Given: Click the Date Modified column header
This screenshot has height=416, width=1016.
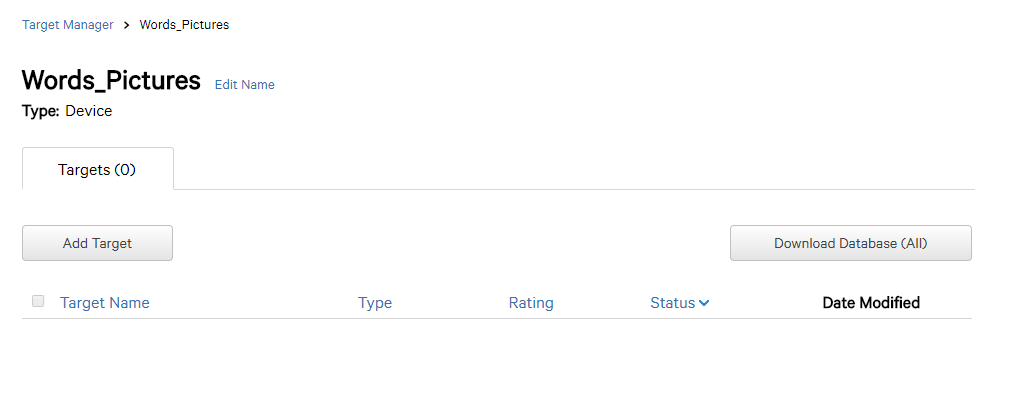Looking at the screenshot, I should (871, 303).
